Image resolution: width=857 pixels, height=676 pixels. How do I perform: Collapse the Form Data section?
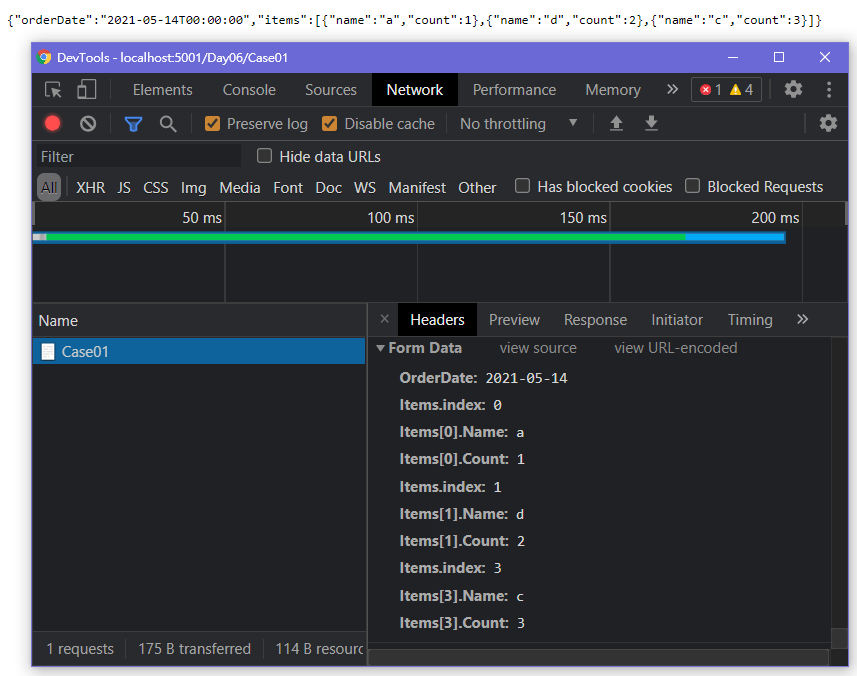click(380, 348)
